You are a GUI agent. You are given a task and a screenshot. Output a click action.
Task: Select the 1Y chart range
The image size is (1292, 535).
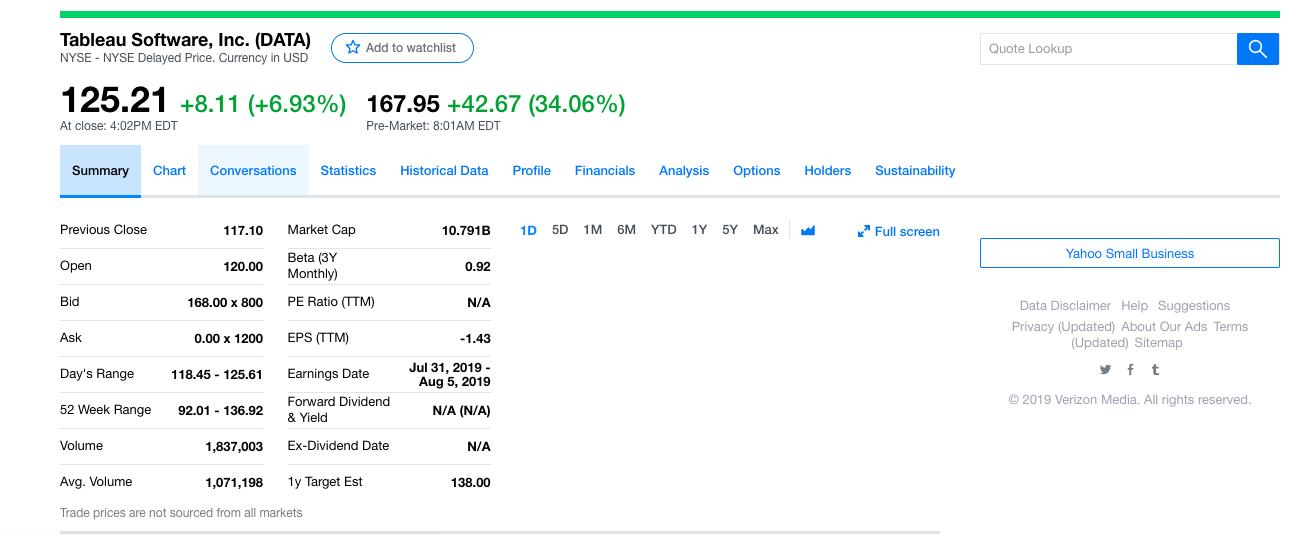pyautogui.click(x=699, y=230)
